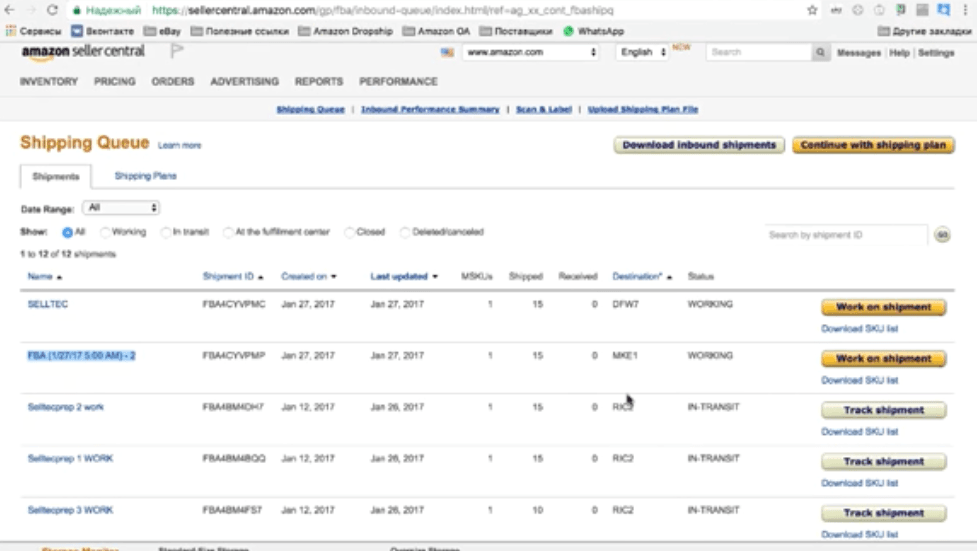Open the Amazon OA bookmarks folder

click(x=436, y=31)
